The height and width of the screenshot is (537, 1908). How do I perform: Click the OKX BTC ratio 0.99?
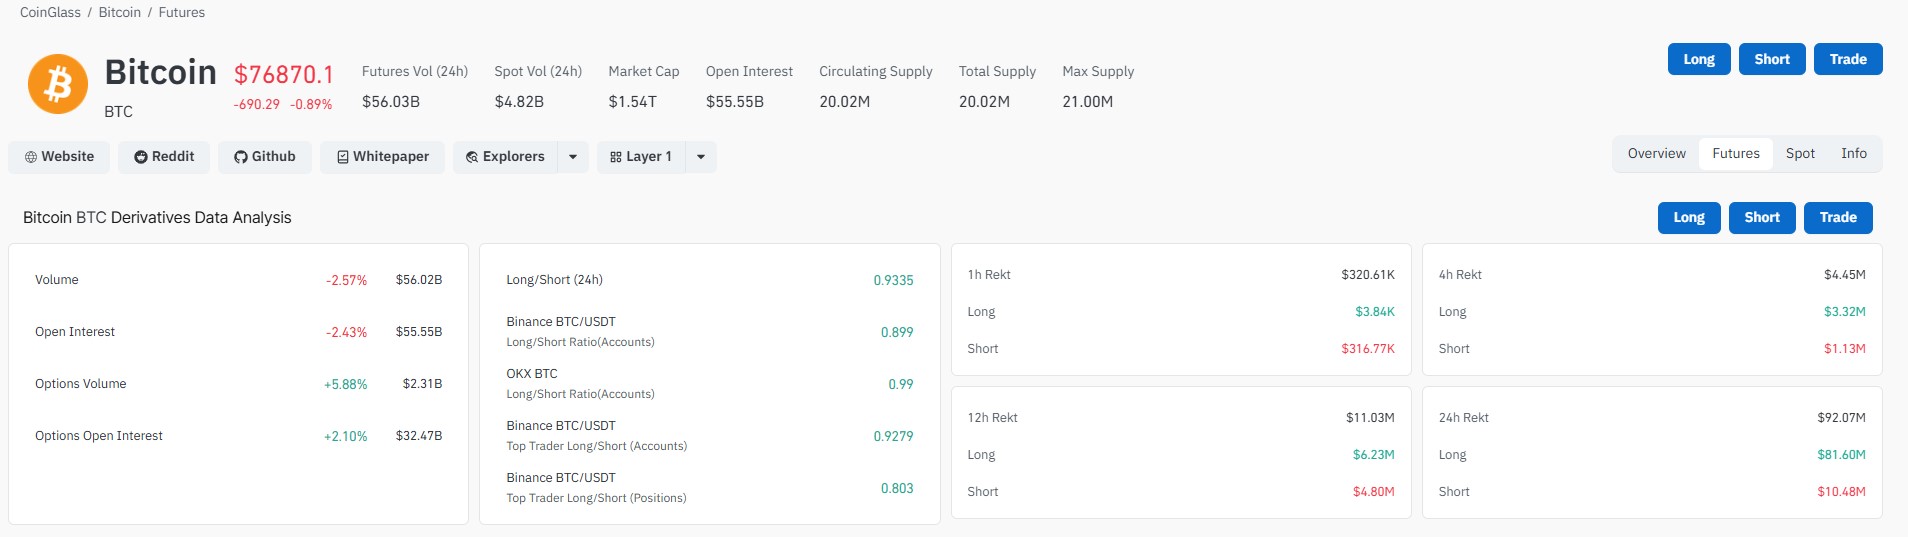[901, 384]
